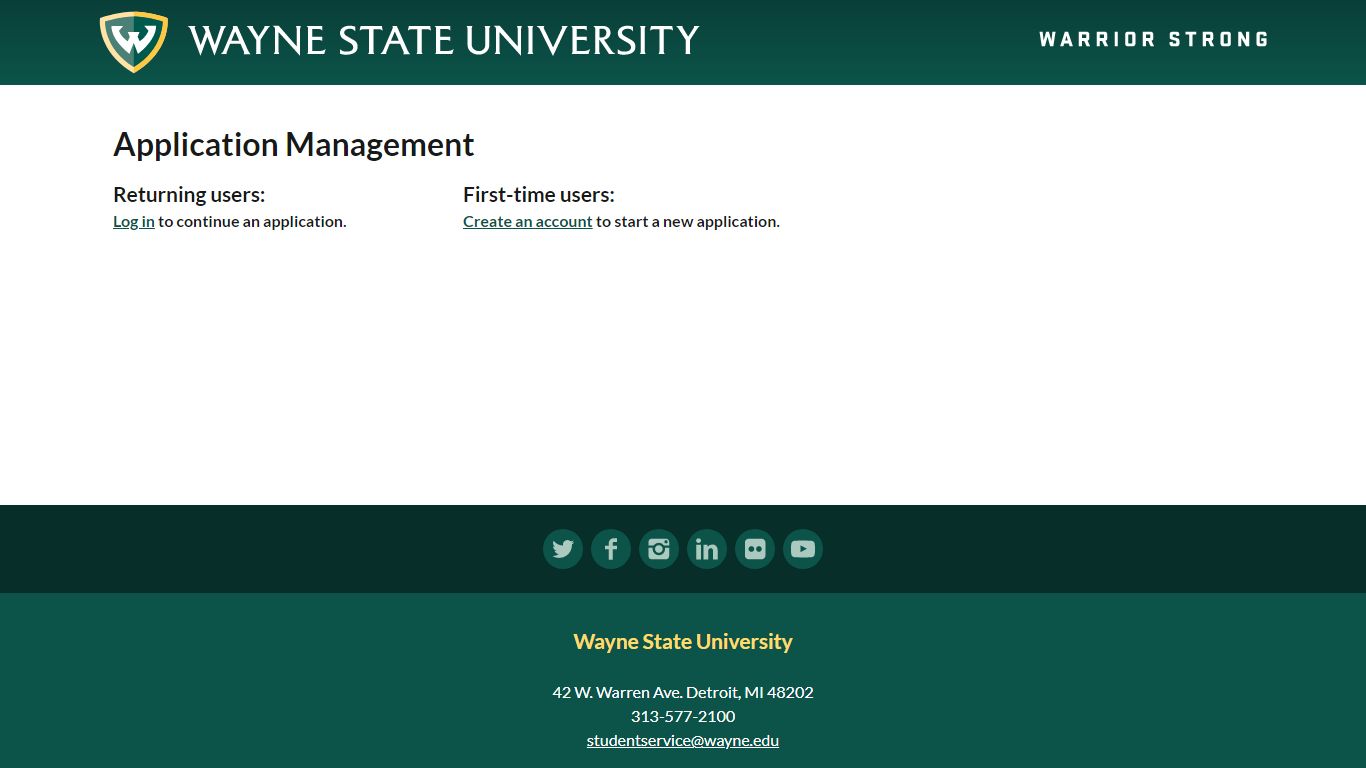Viewport: 1366px width, 768px height.
Task: Click the LinkedIn social media icon
Action: pos(706,548)
